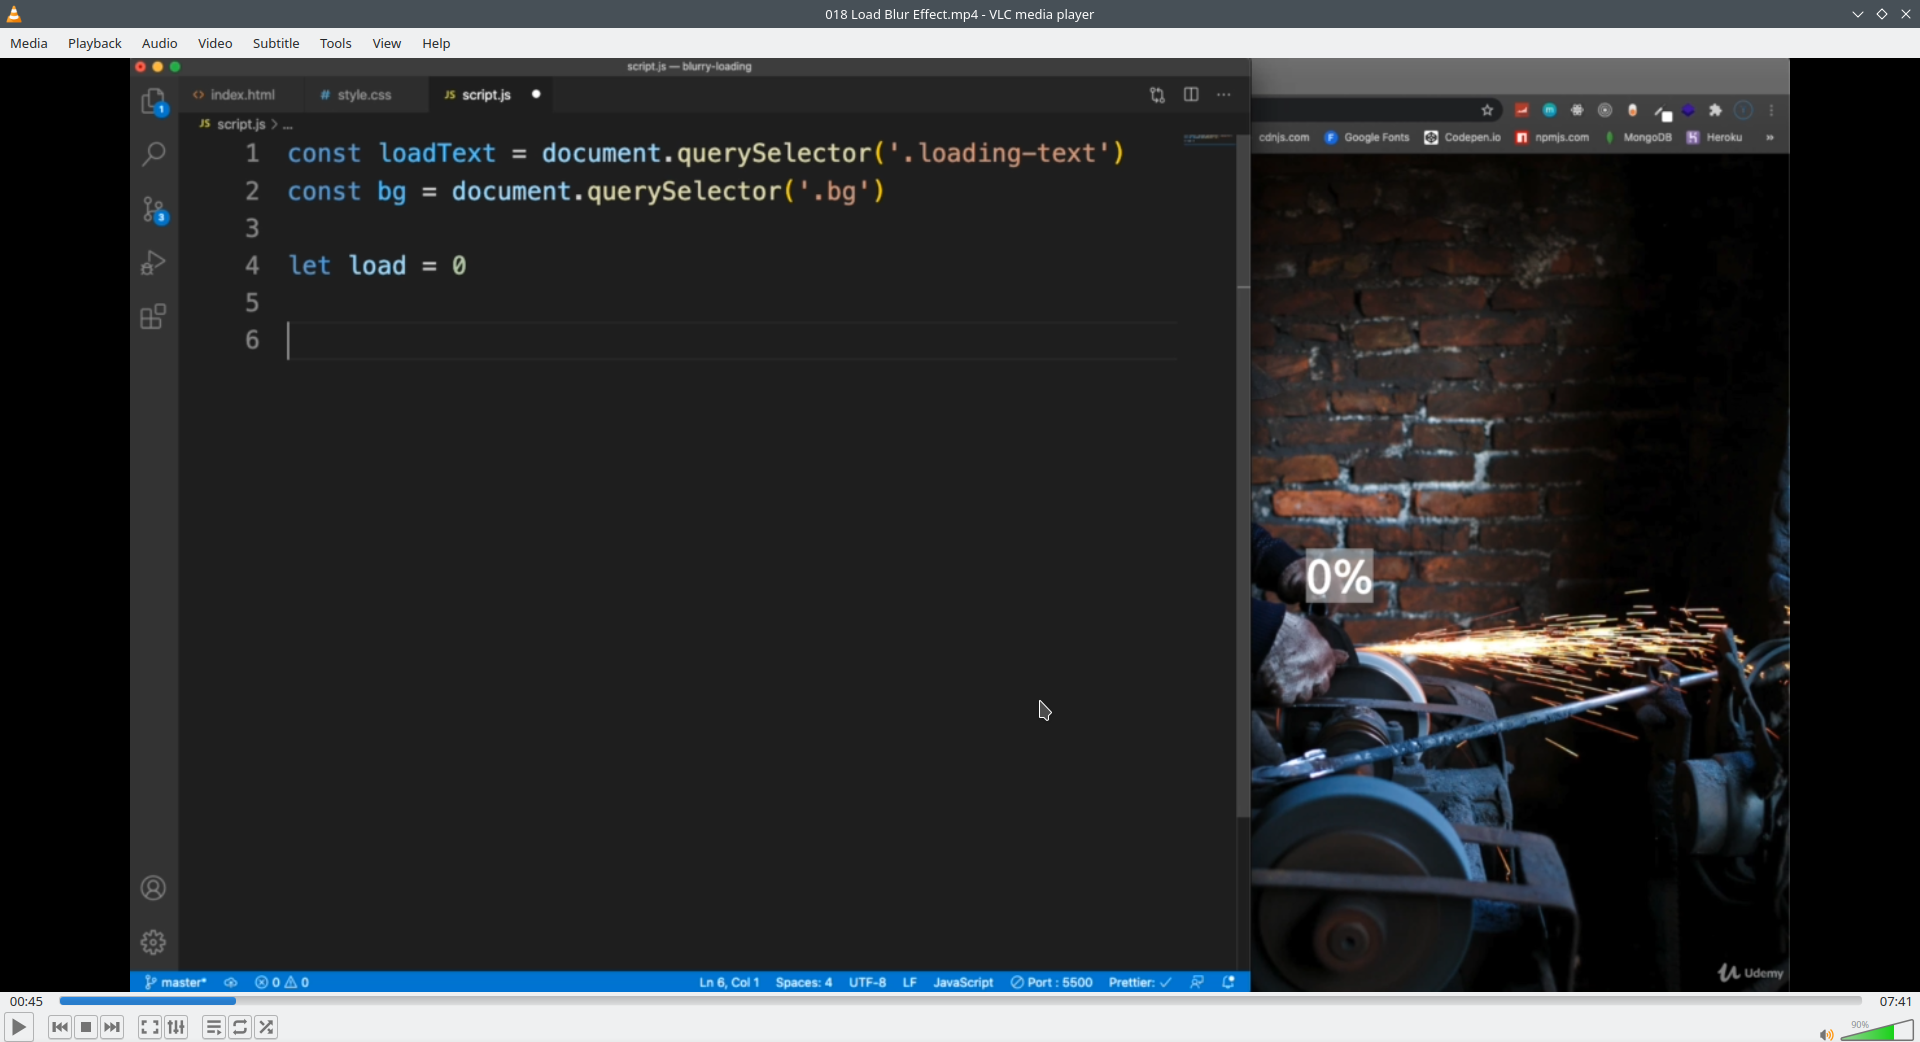Click the notification bell in VS Code status bar
Image resolution: width=1920 pixels, height=1042 pixels.
click(x=1229, y=982)
